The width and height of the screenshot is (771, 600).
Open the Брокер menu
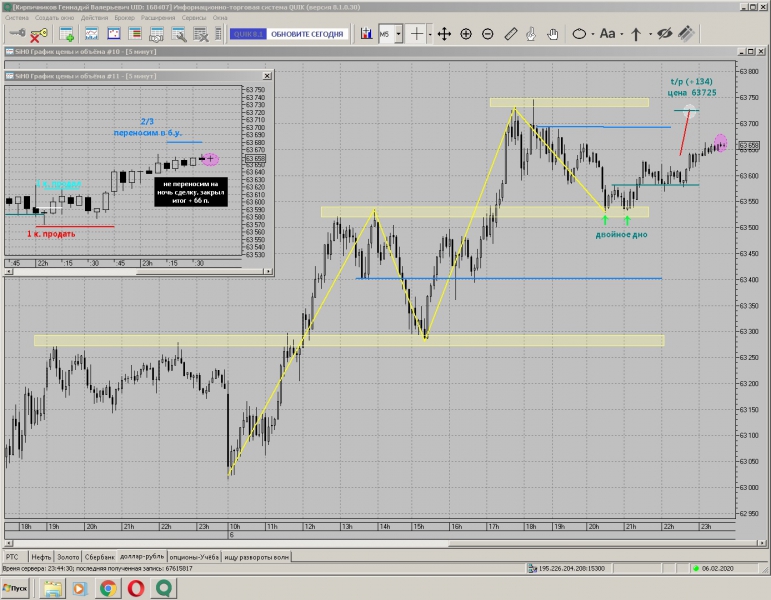[124, 18]
